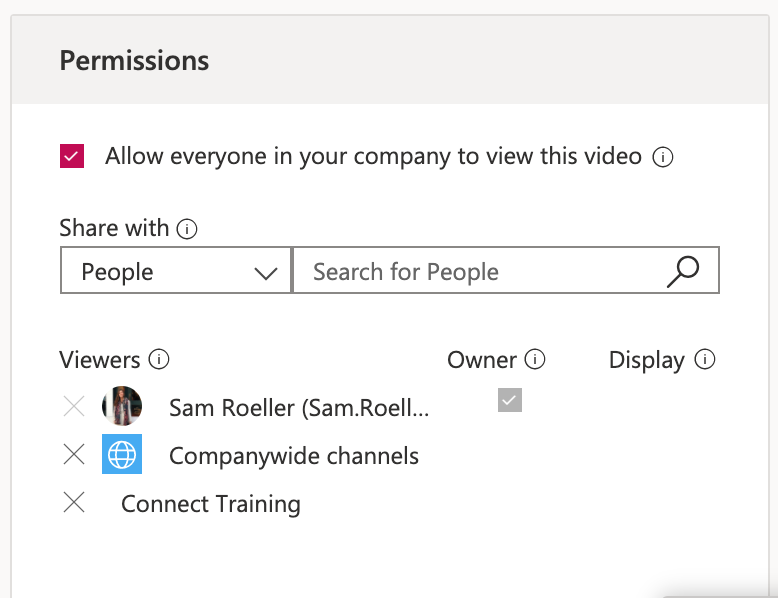Remove Sam Roeller from viewers

(x=74, y=406)
